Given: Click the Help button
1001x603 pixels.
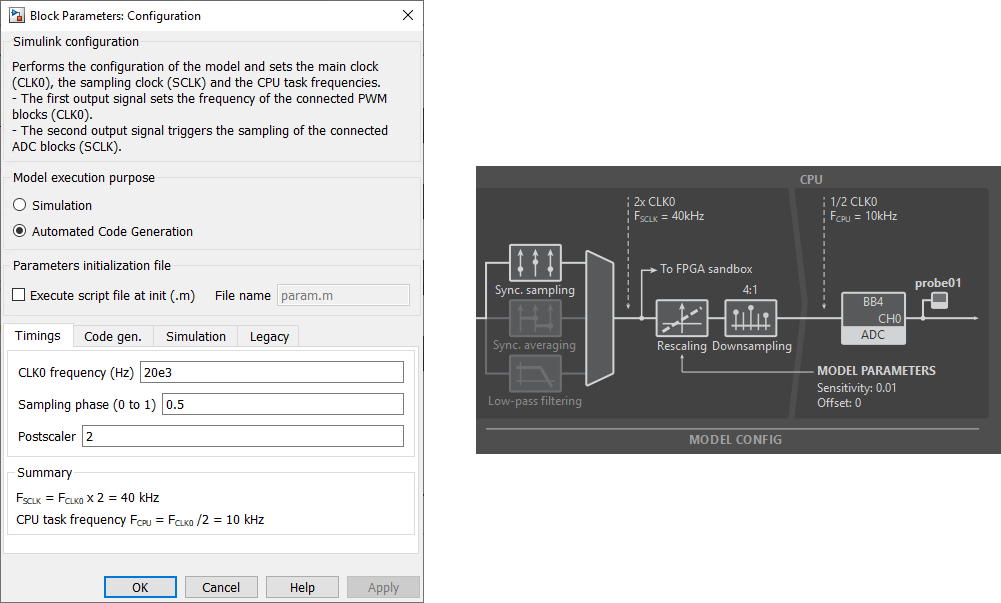Looking at the screenshot, I should (302, 587).
